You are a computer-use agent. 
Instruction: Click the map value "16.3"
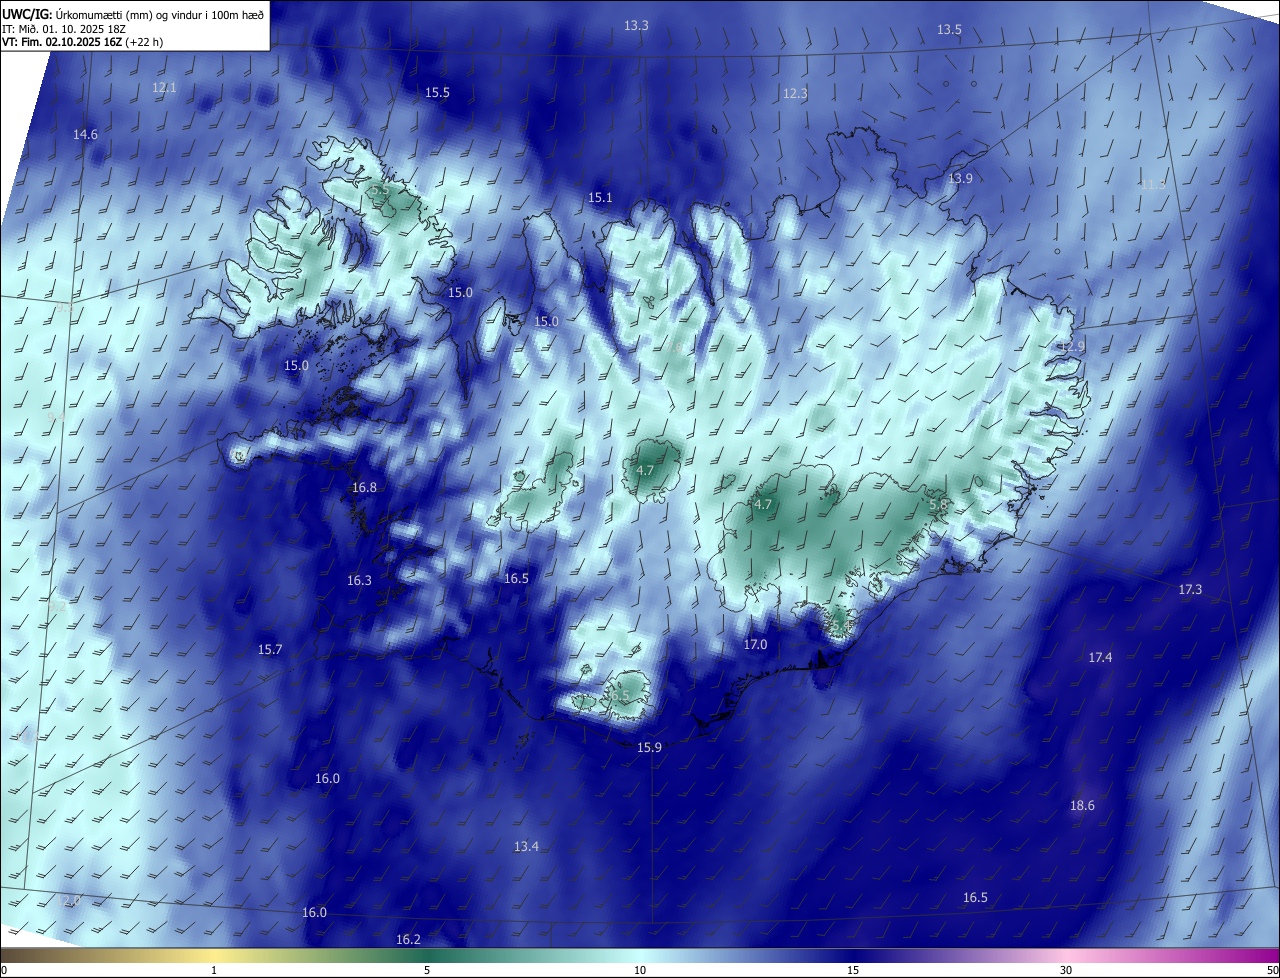point(359,580)
